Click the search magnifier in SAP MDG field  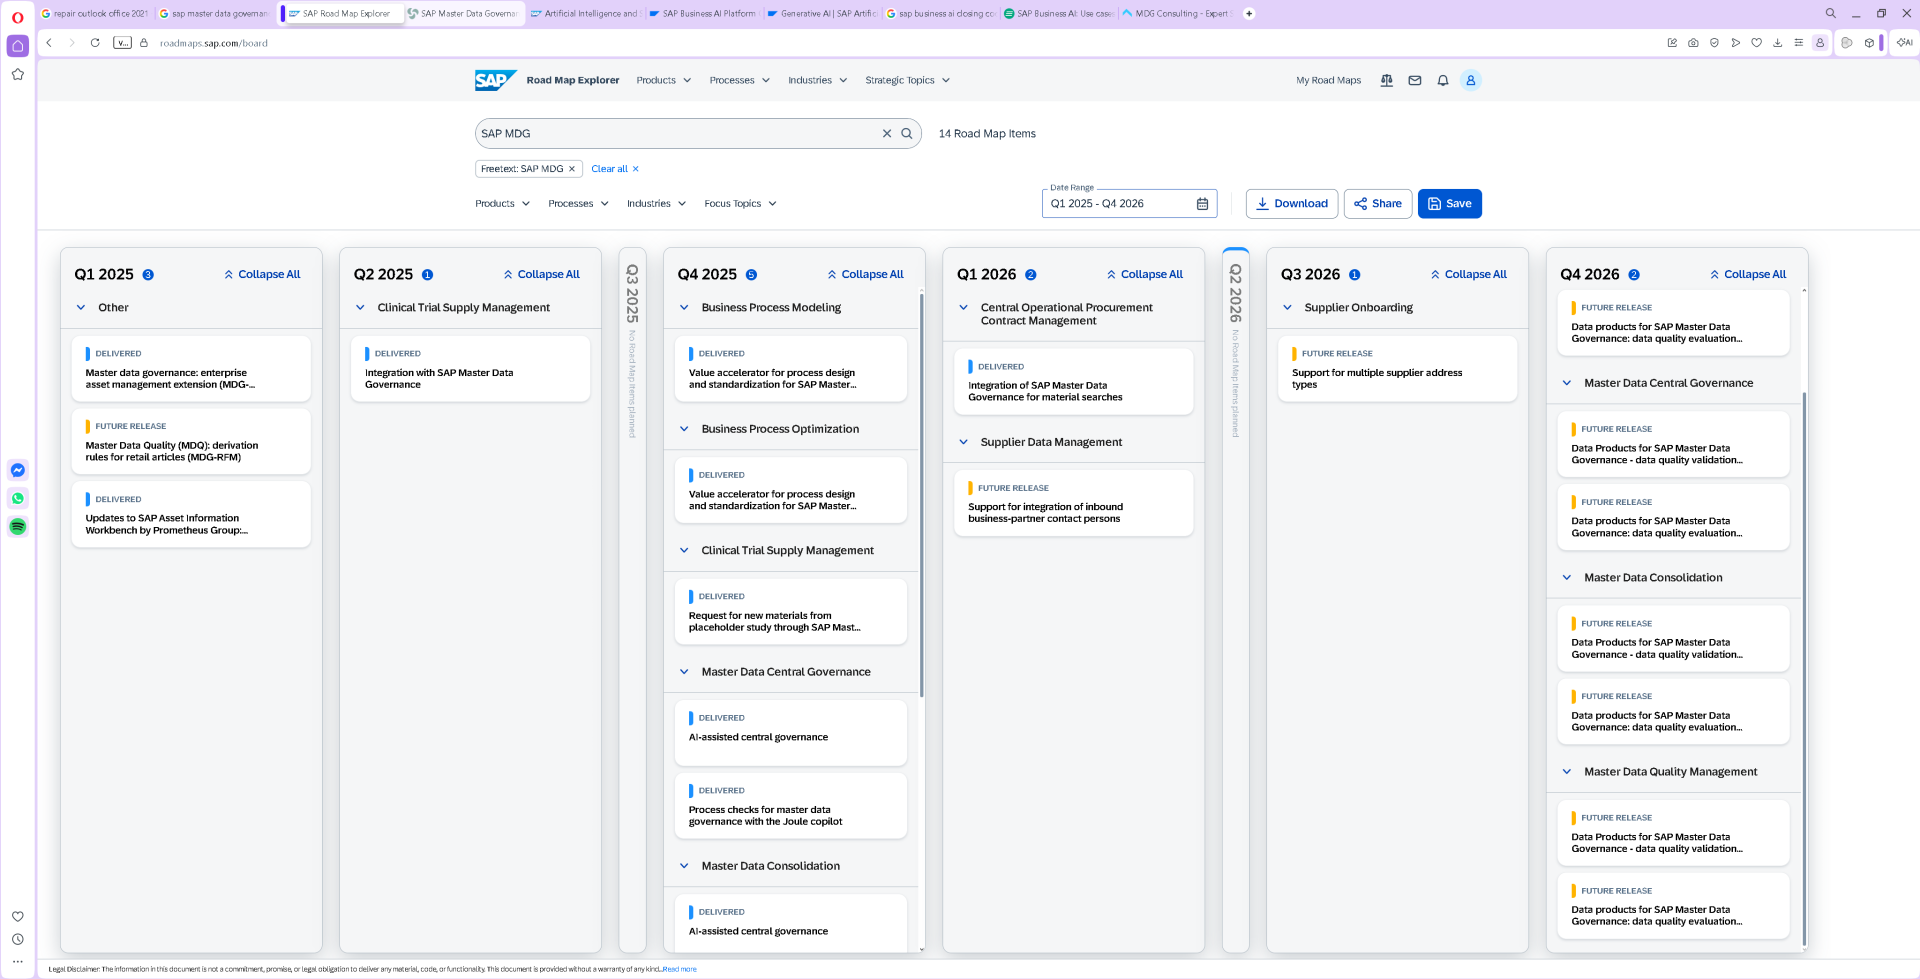click(x=907, y=134)
